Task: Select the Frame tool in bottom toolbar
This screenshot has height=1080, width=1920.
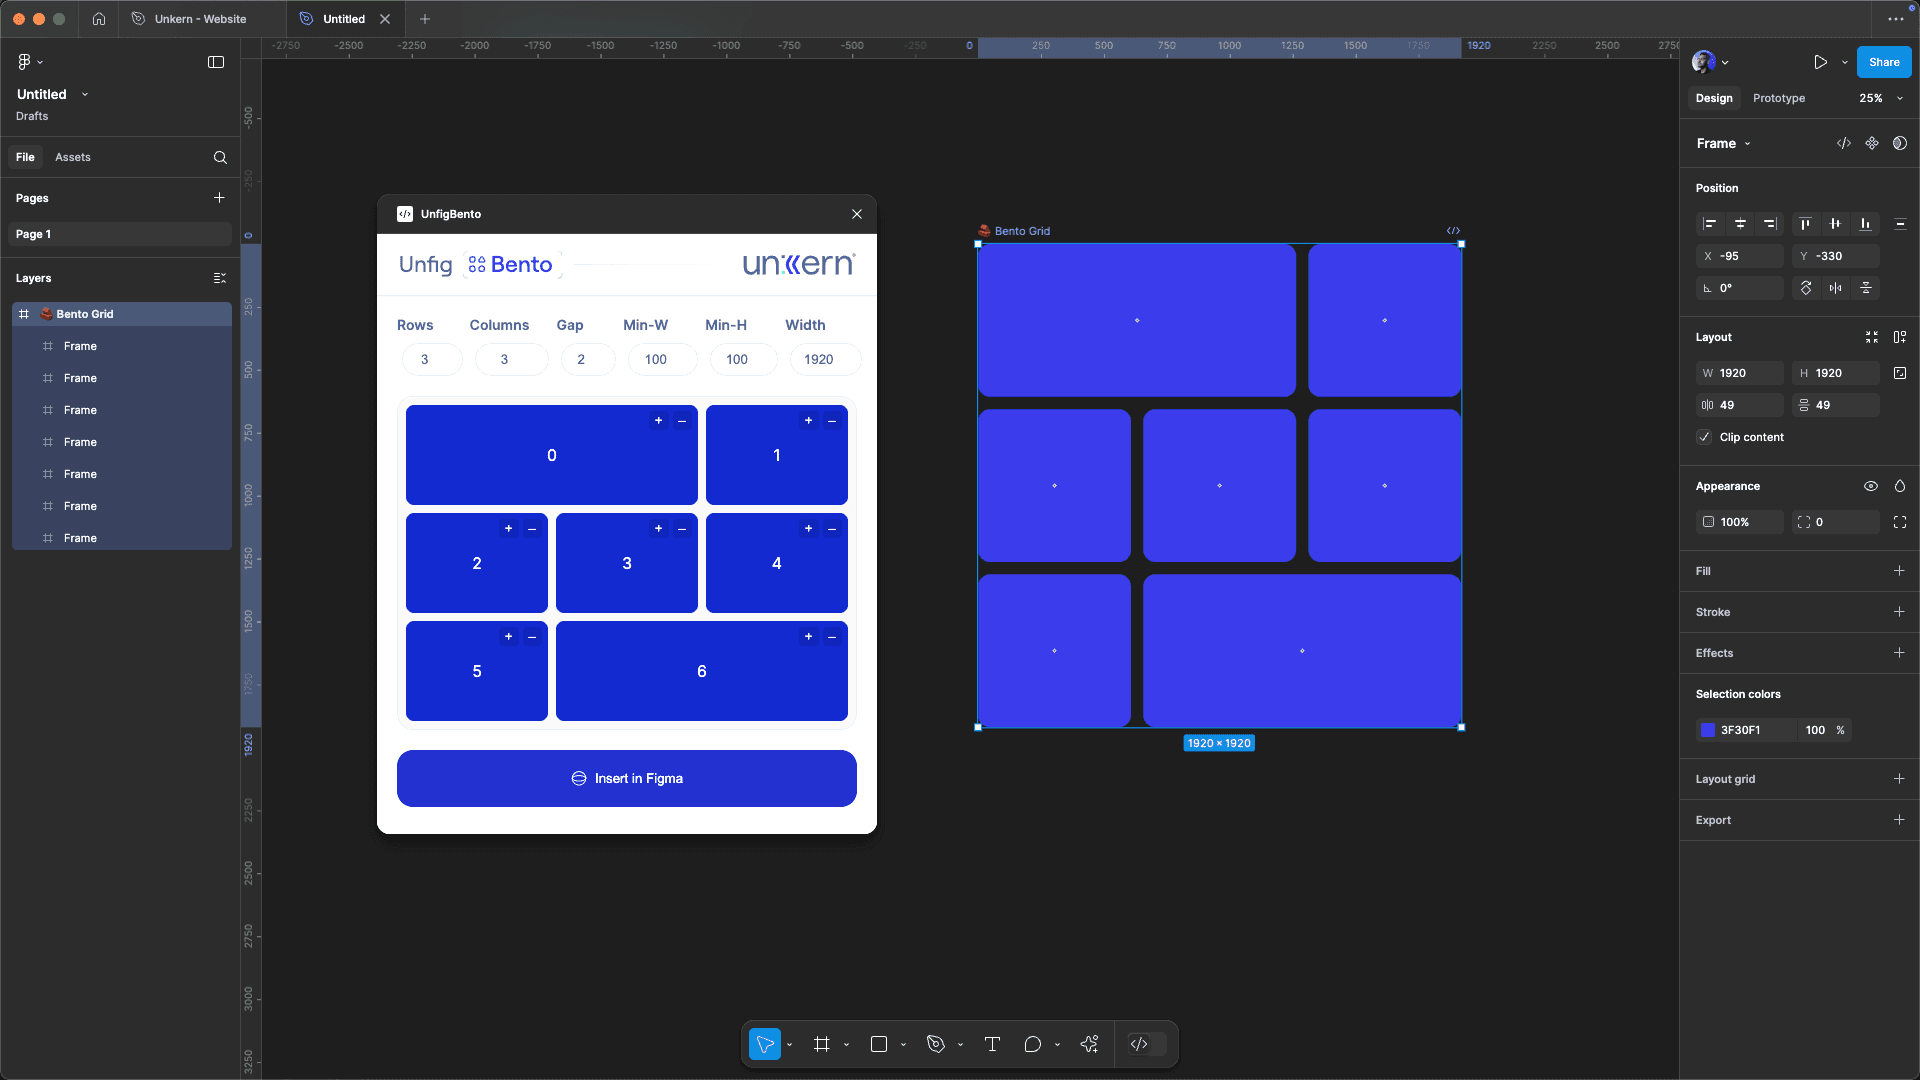Action: 821,1044
